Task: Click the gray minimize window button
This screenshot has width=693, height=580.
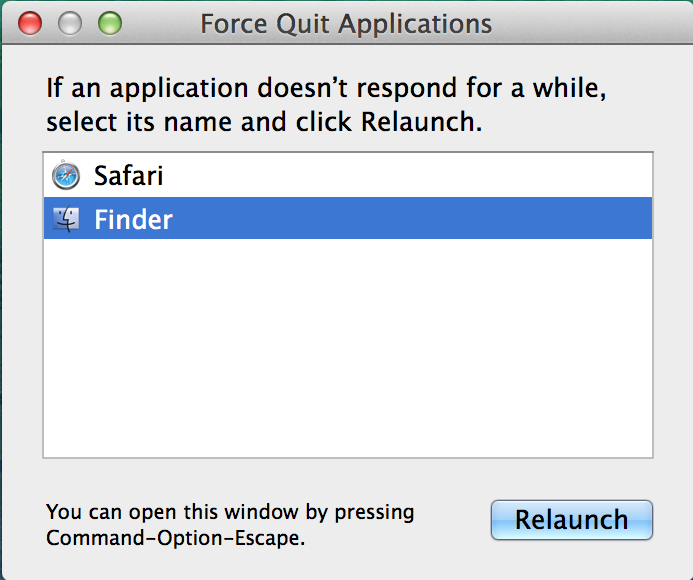Action: click(x=70, y=23)
